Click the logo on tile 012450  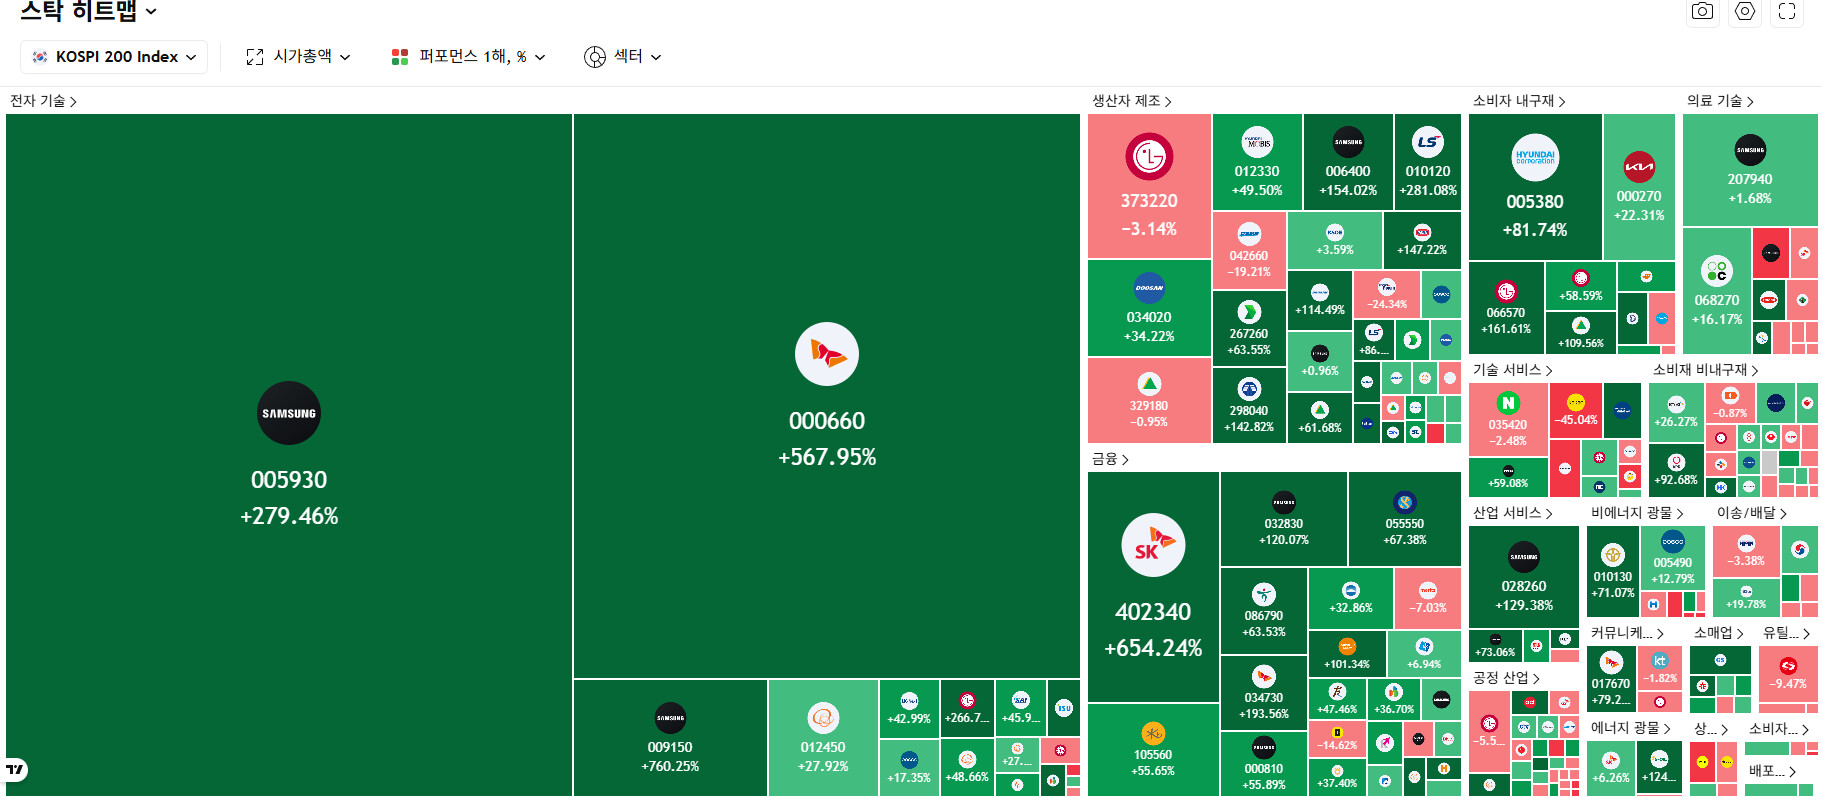click(823, 718)
